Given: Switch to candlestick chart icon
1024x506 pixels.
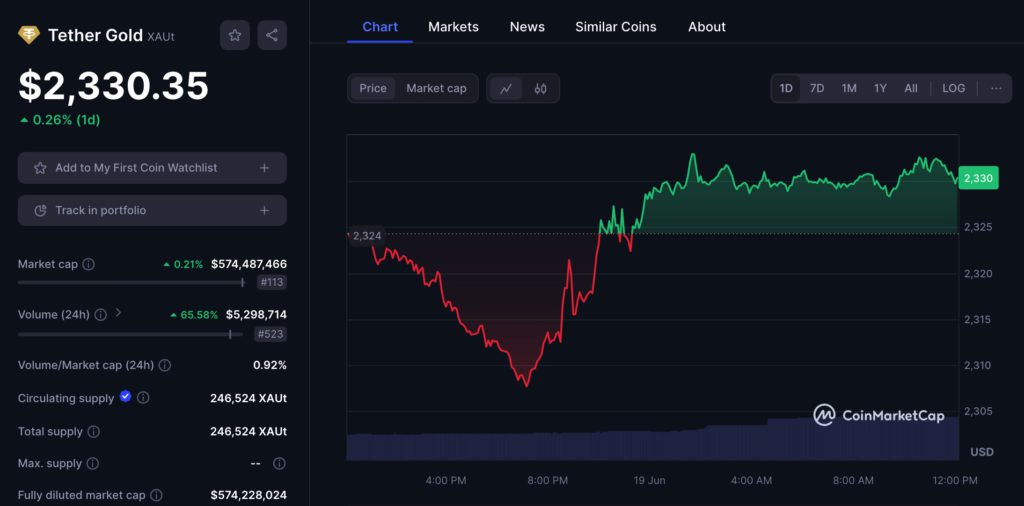Looking at the screenshot, I should [x=541, y=88].
